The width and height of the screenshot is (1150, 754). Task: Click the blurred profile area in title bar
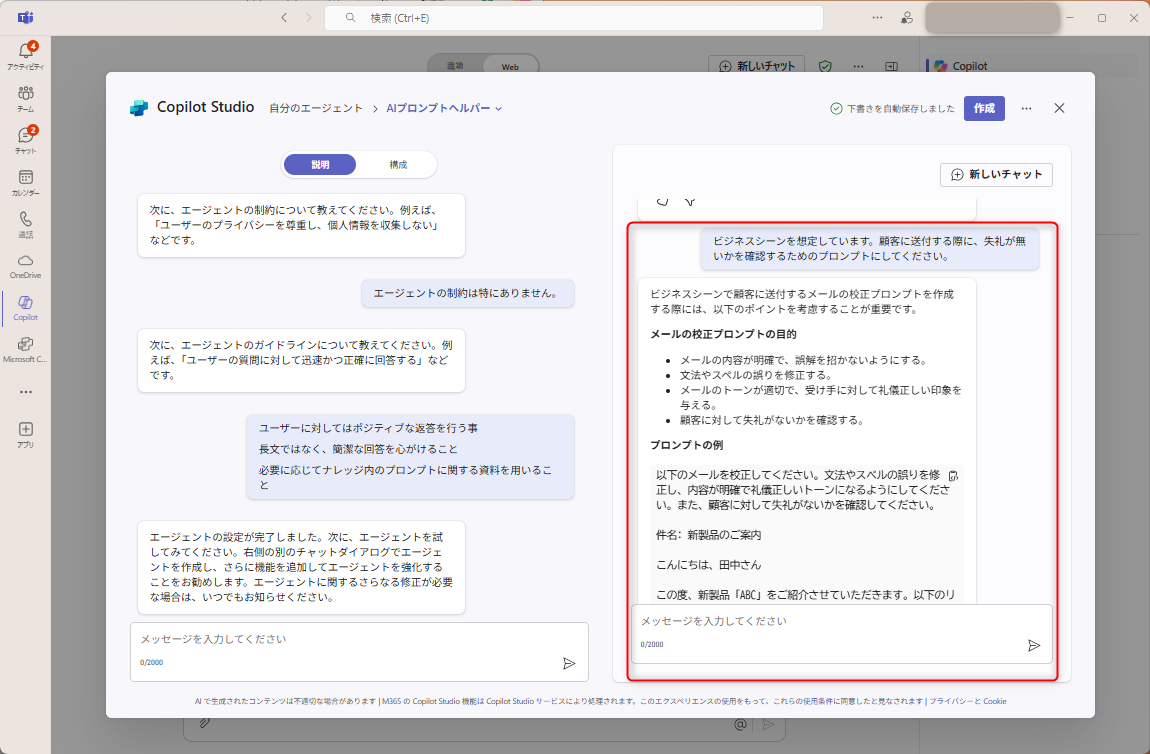pos(992,18)
